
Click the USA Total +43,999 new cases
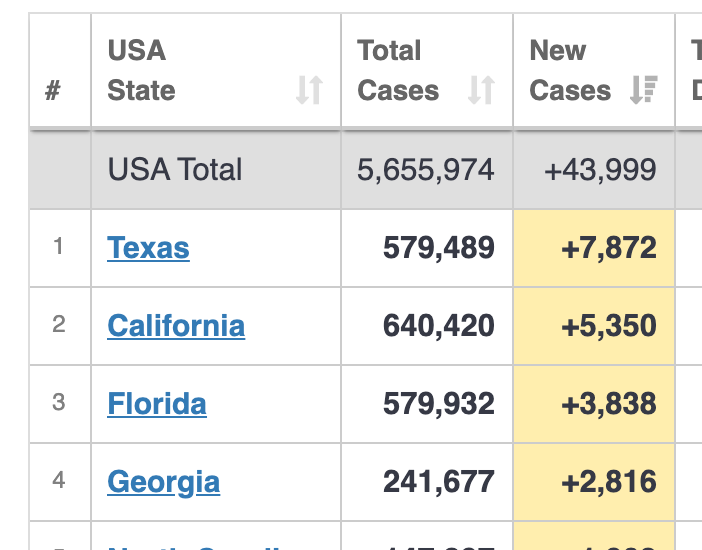pos(600,170)
